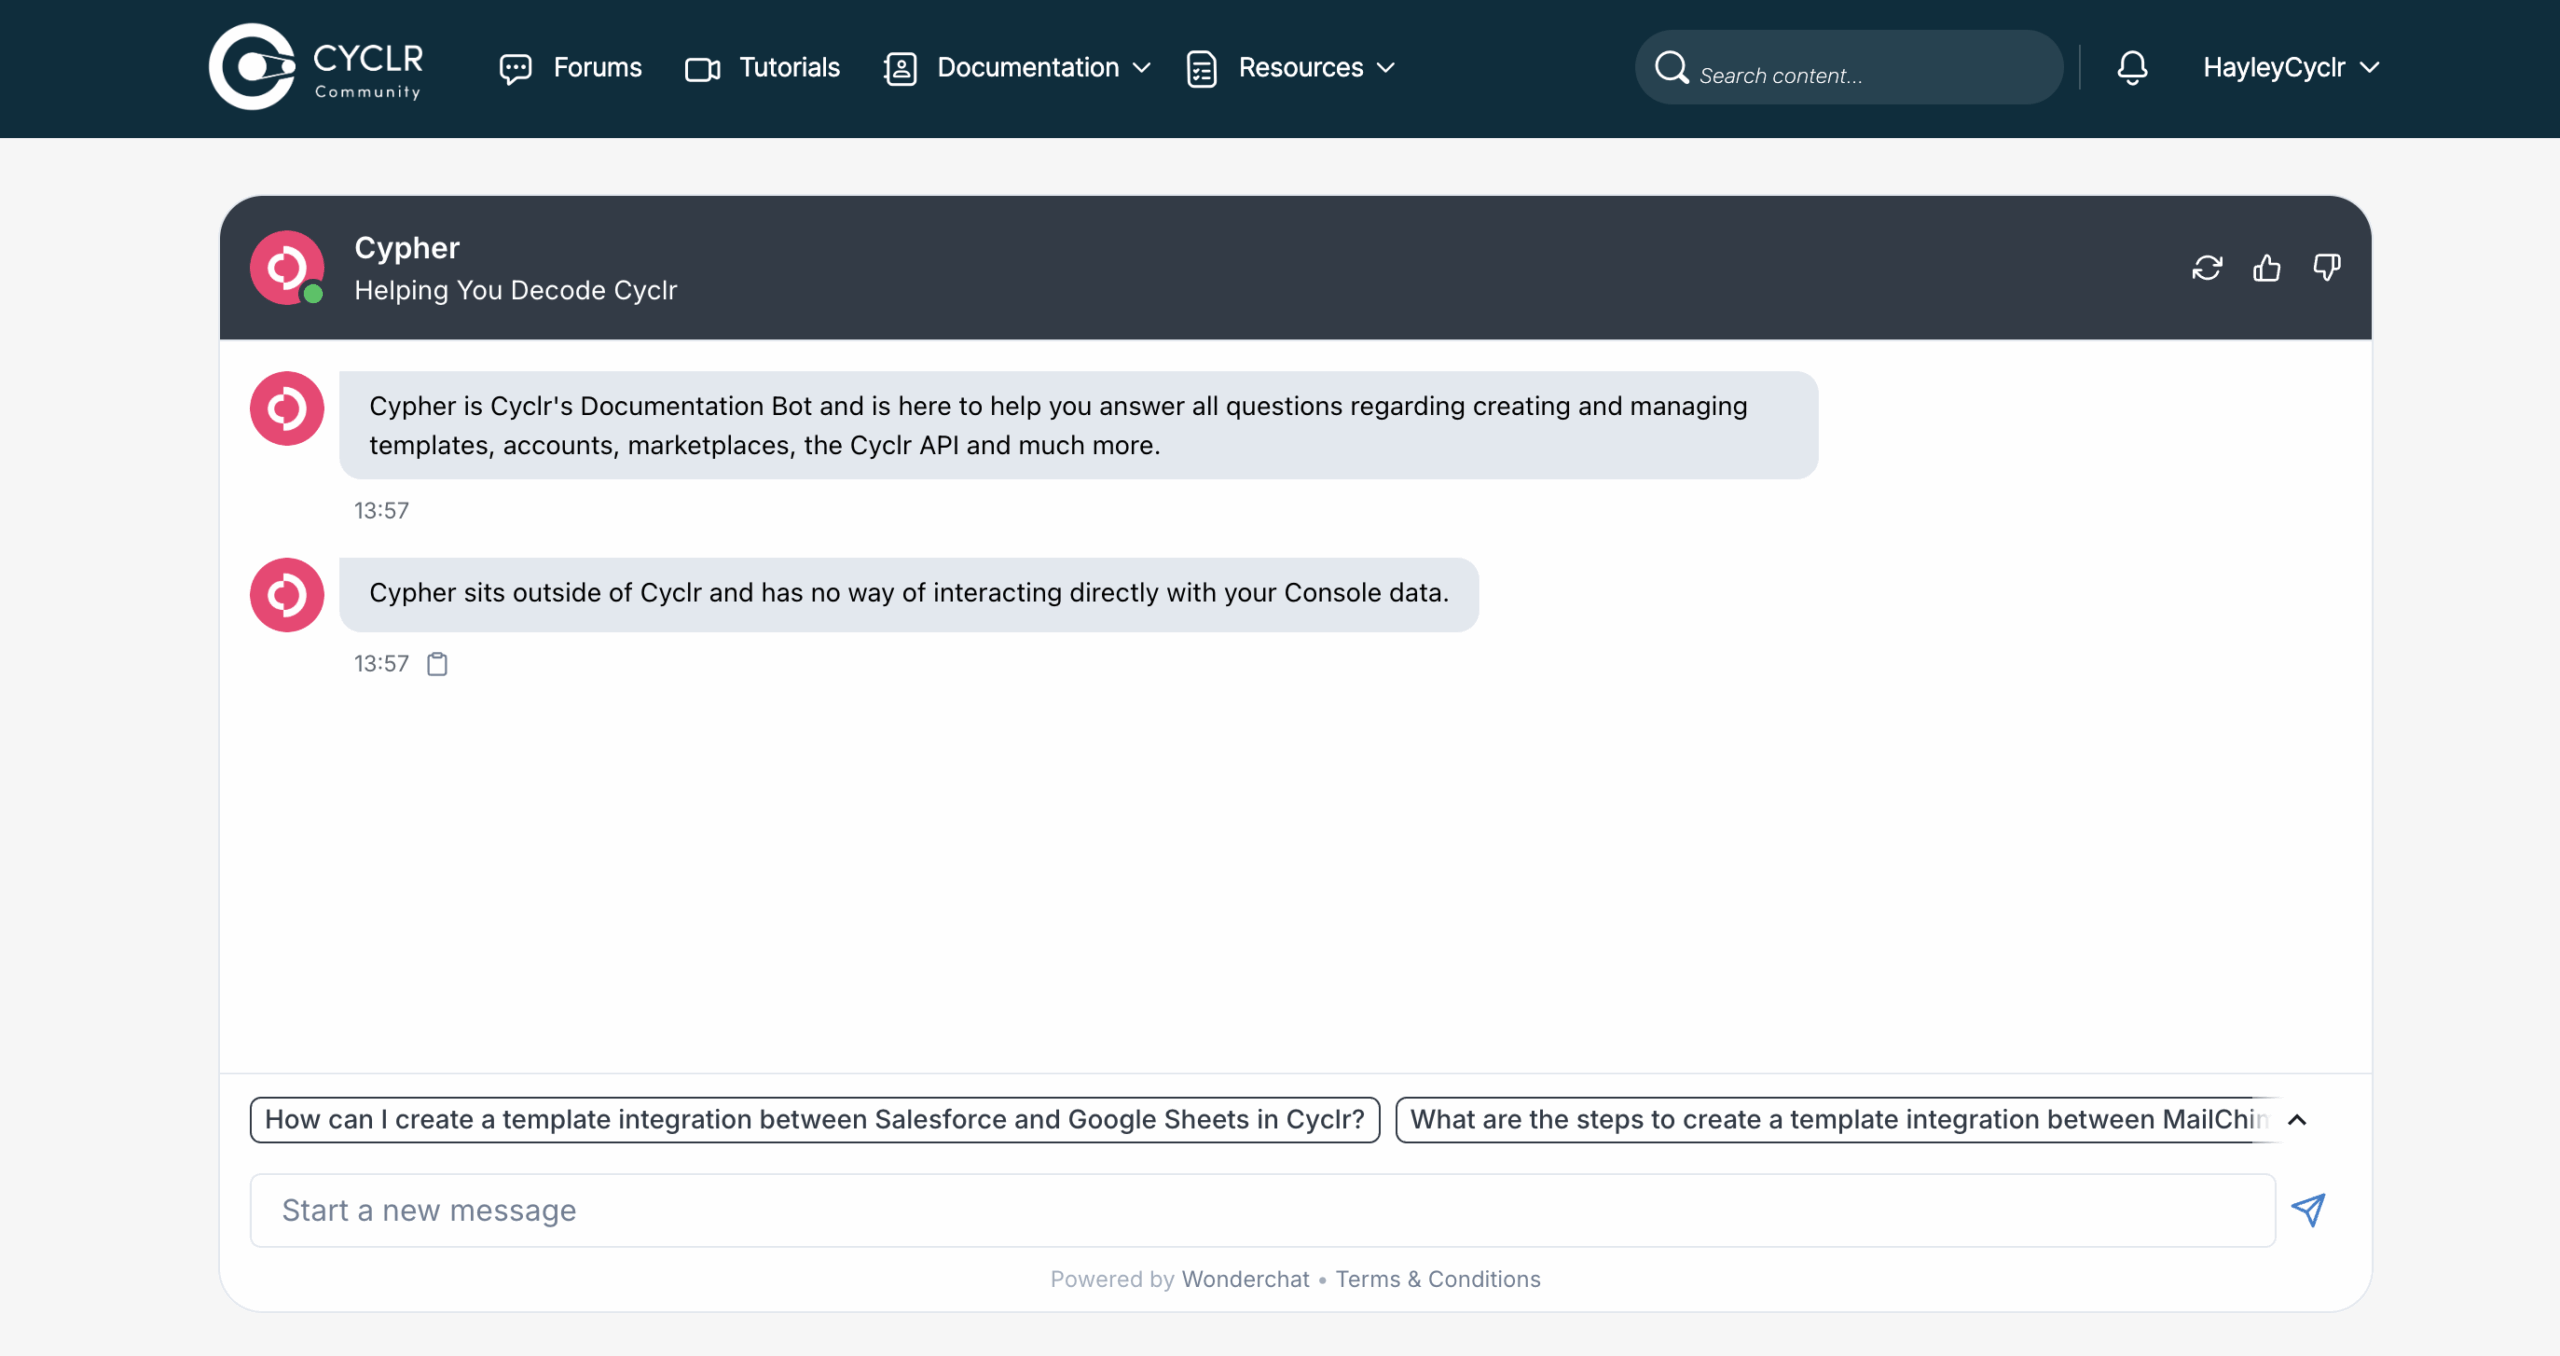Click the avatar beside the Console data message

[287, 595]
